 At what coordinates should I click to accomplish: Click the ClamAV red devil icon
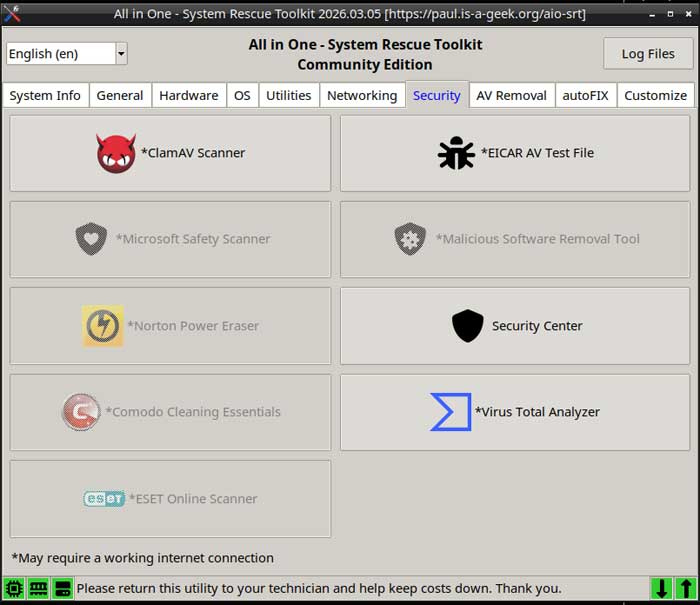(116, 153)
